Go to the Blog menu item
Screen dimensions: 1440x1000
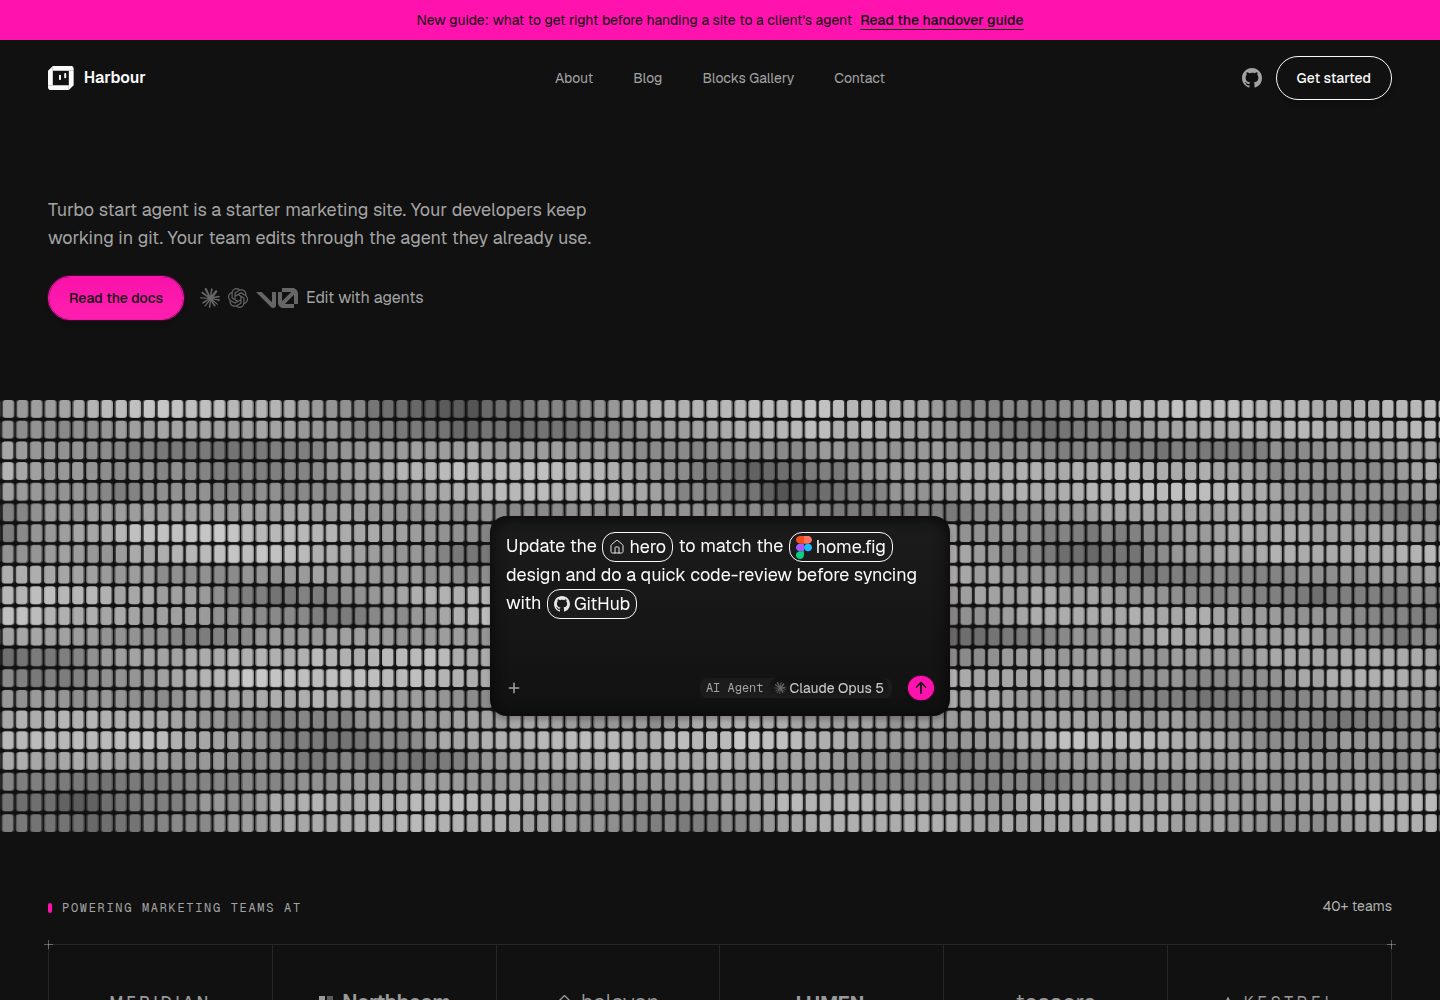click(x=648, y=78)
